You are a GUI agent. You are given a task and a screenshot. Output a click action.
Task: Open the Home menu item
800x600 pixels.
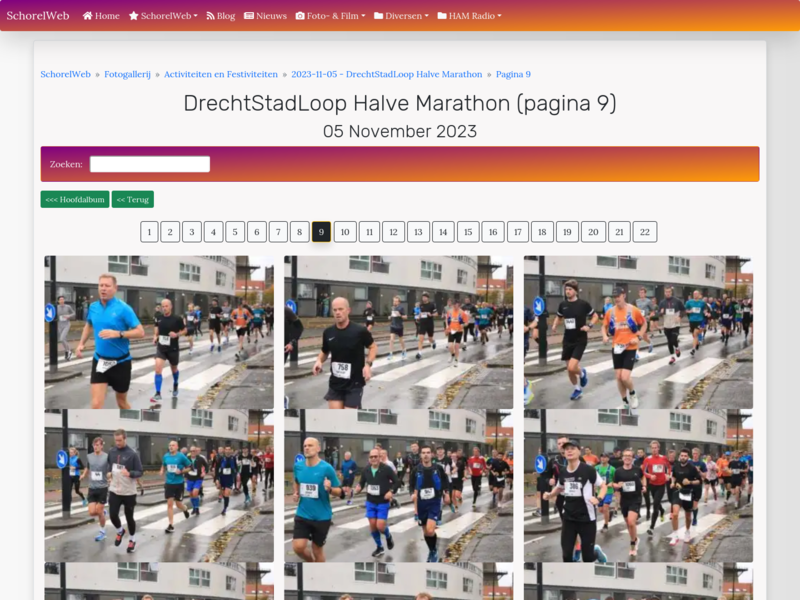(x=101, y=16)
